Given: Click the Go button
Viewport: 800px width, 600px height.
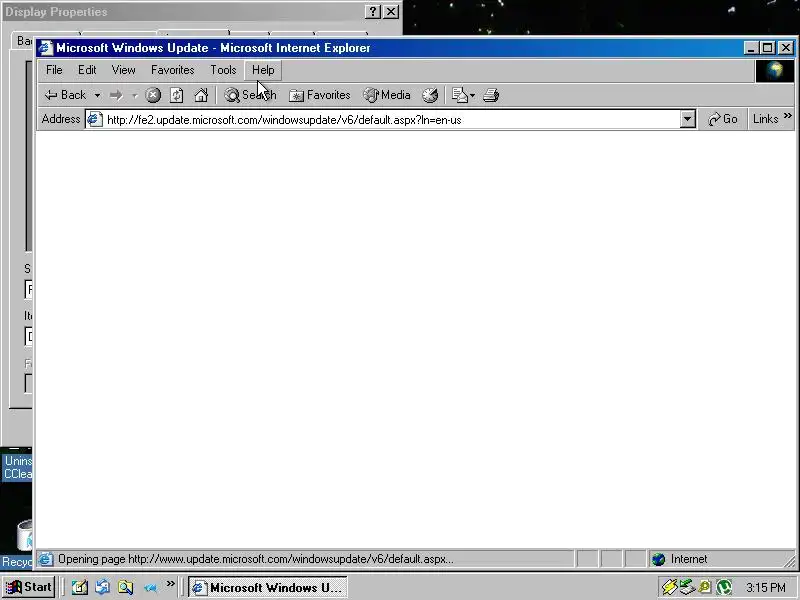Looking at the screenshot, I should click(722, 119).
